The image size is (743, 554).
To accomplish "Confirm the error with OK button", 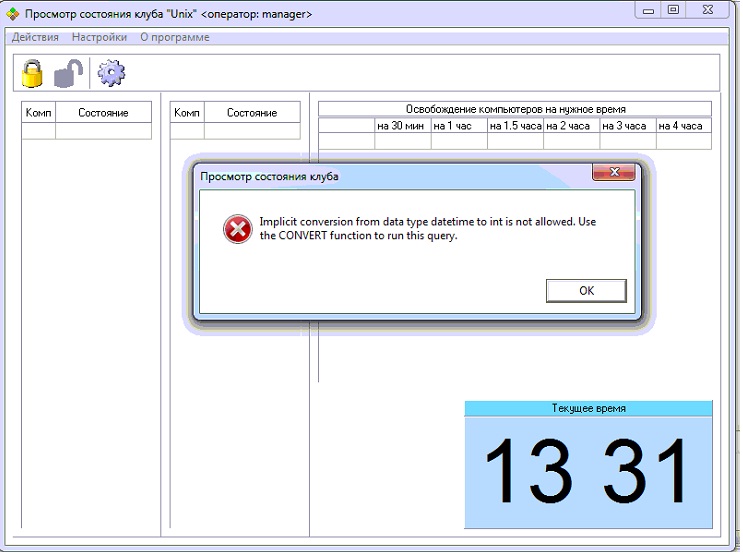I will (586, 291).
